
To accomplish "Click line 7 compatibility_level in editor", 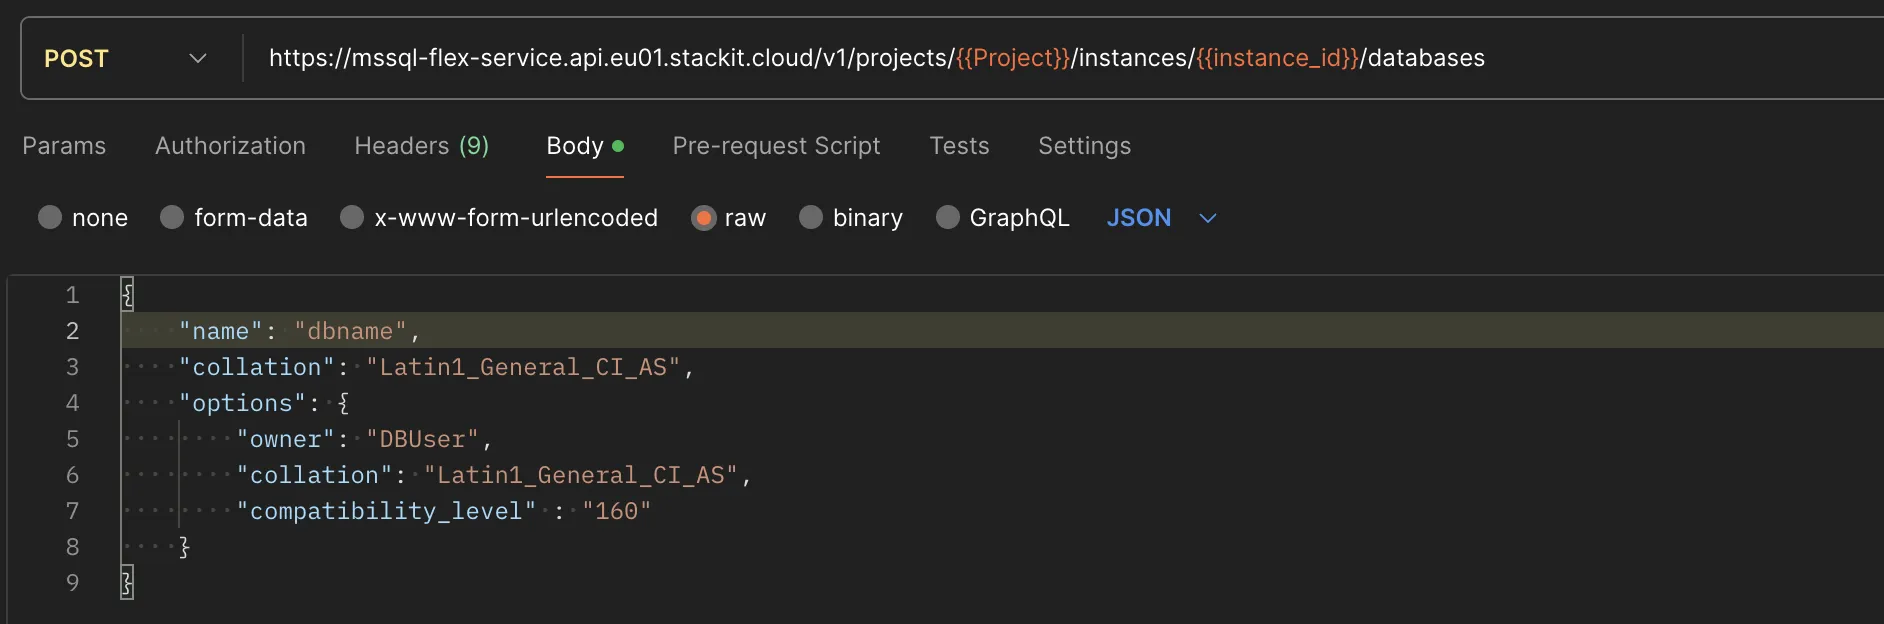I will [x=386, y=511].
